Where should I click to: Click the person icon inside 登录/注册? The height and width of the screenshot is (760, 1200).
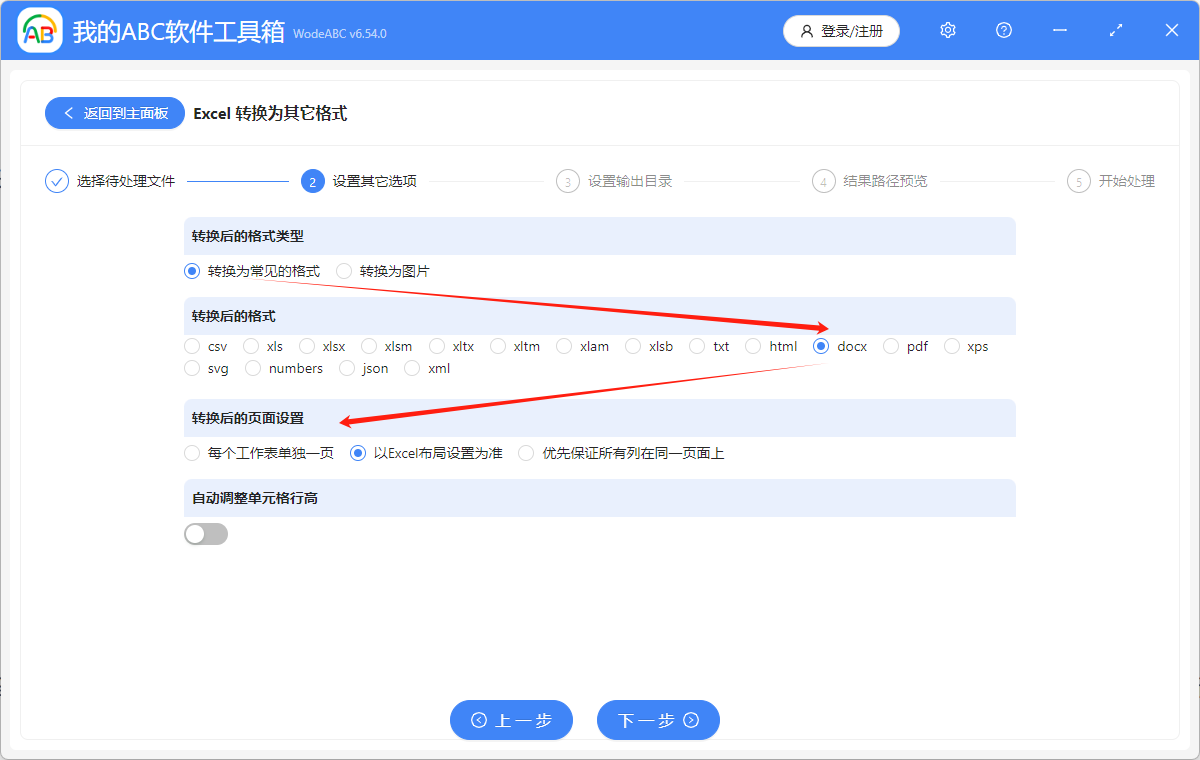[x=807, y=31]
